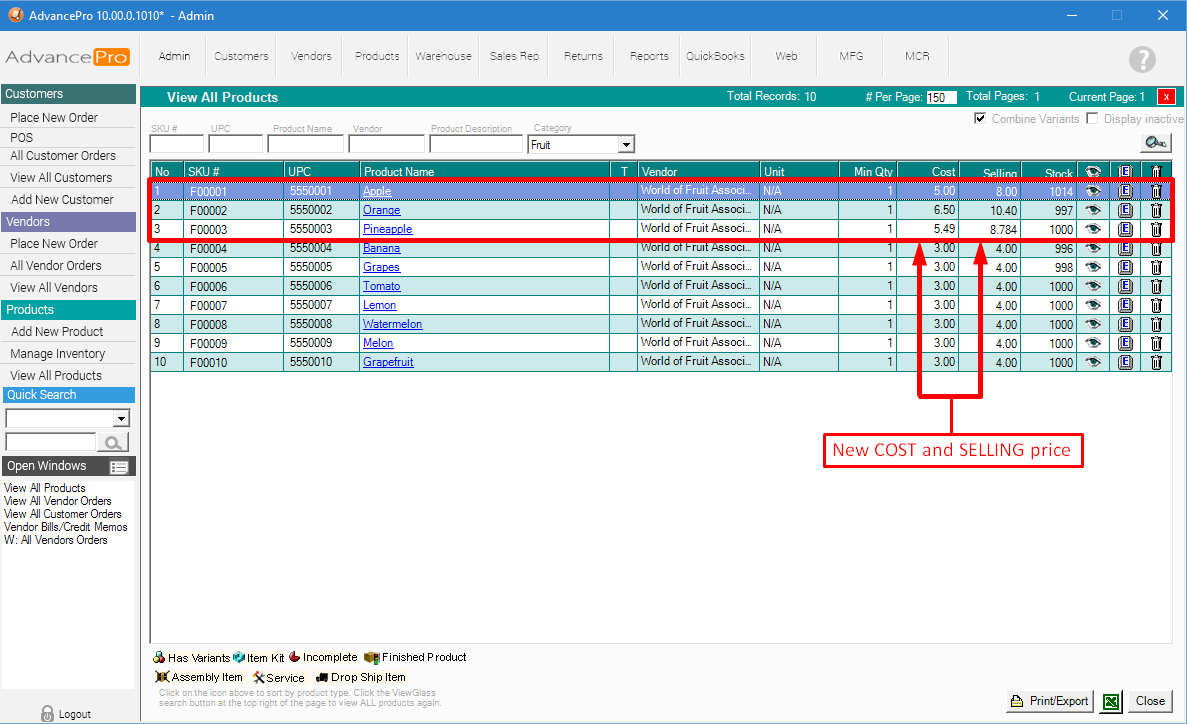Filter by Assembly Item icon in legend

click(162, 677)
